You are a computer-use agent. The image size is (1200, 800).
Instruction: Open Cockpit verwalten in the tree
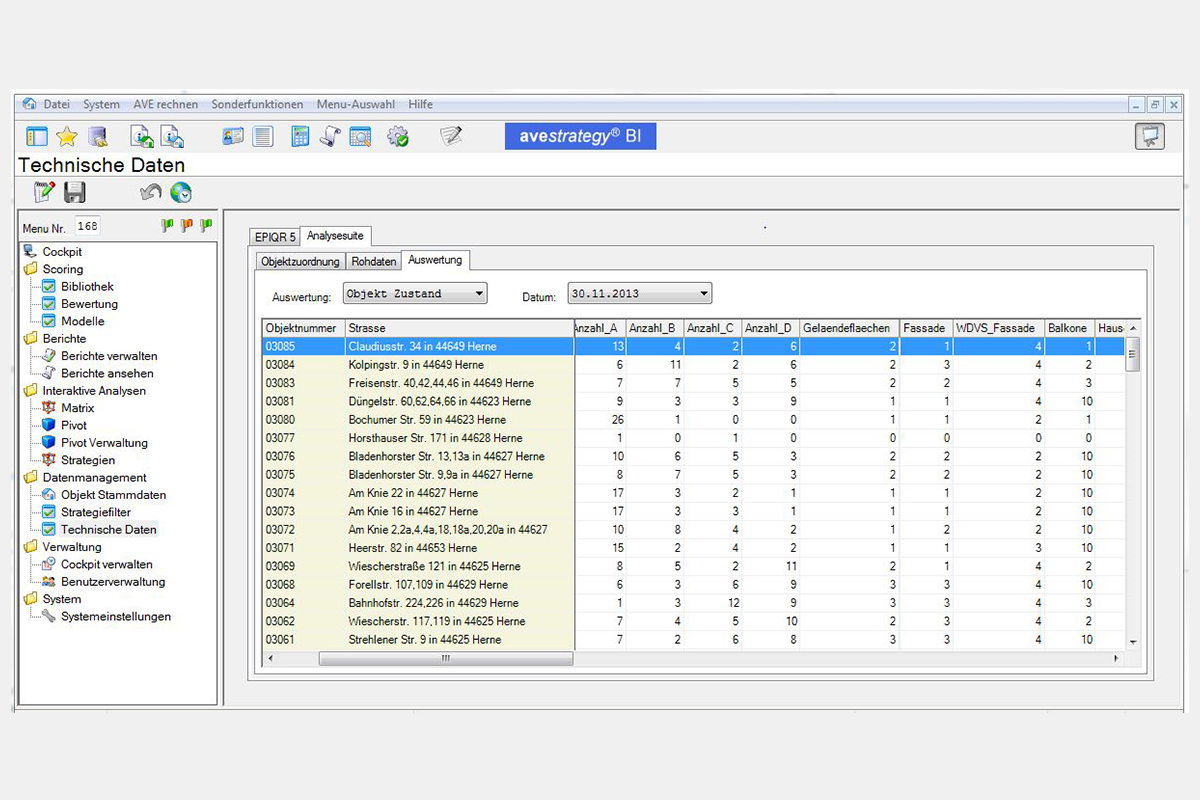[107, 565]
